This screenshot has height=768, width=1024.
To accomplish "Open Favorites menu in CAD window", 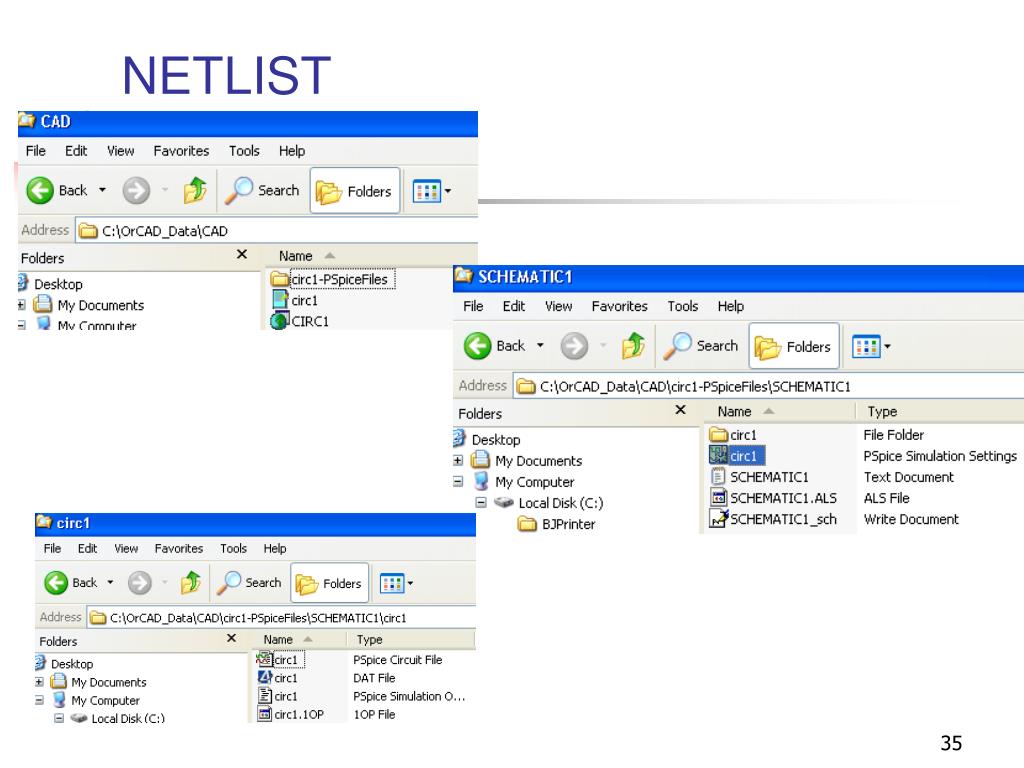I will click(x=181, y=151).
